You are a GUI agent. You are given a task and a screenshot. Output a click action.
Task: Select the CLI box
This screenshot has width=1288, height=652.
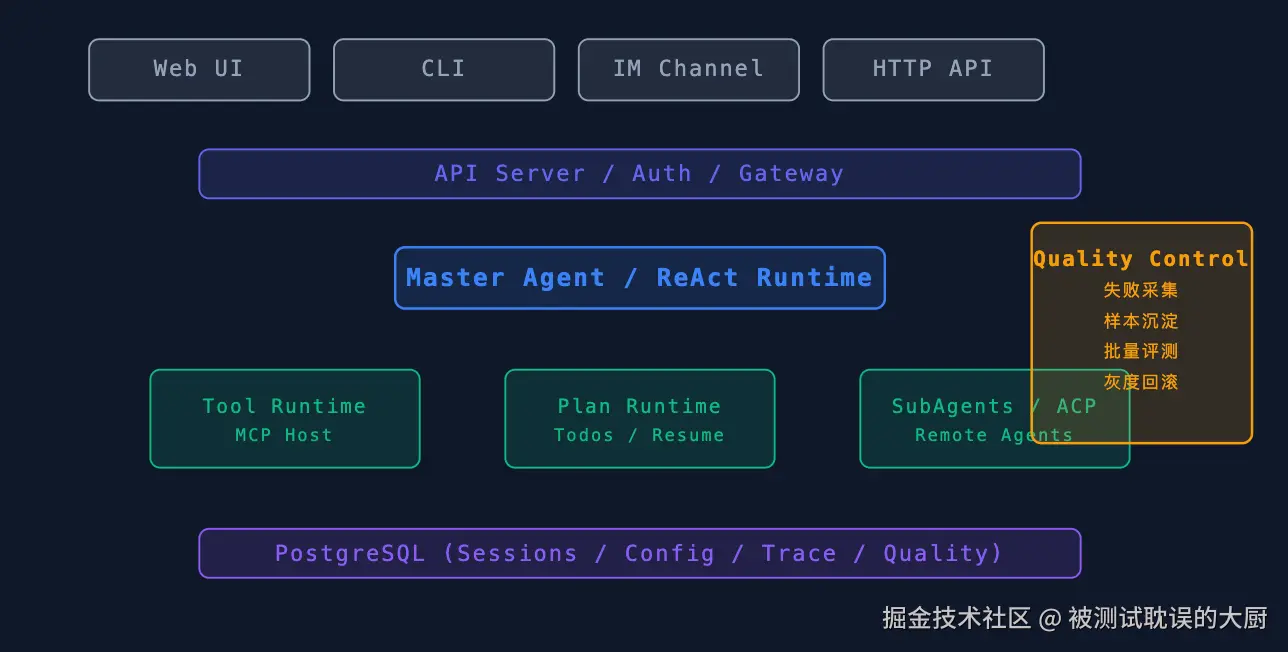[x=444, y=70]
